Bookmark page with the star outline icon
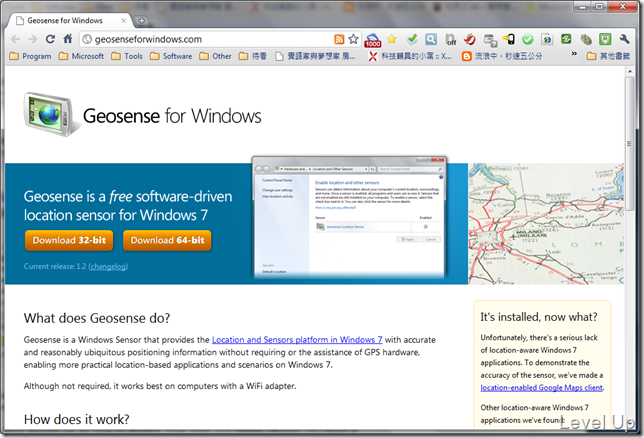Viewport: 644px width, 438px height. [353, 39]
